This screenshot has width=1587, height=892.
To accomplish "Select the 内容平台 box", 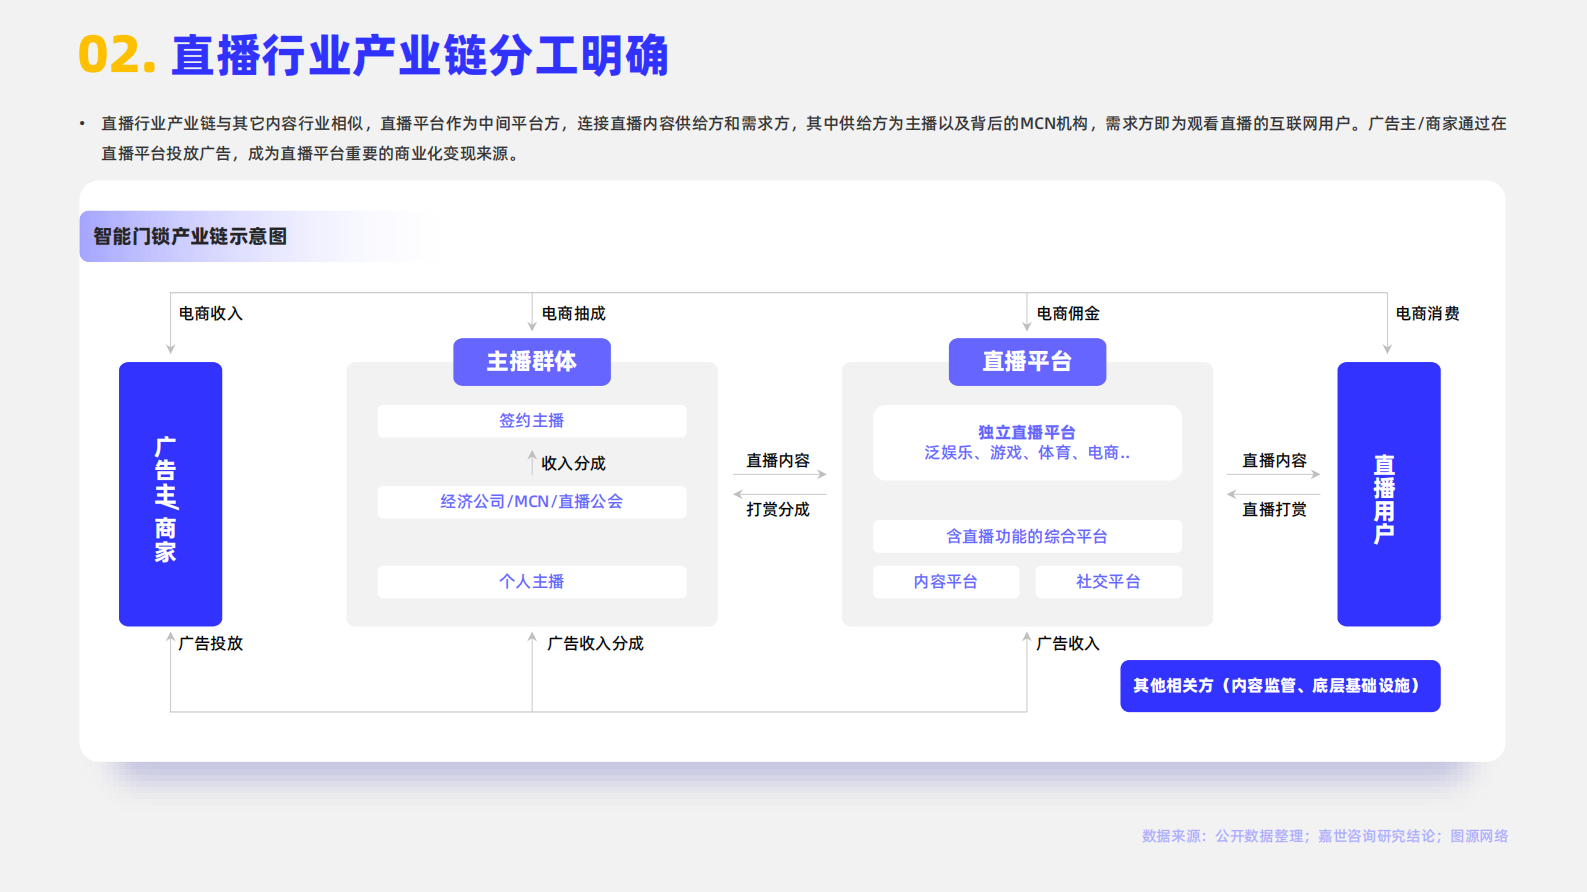I will pyautogui.click(x=945, y=582).
